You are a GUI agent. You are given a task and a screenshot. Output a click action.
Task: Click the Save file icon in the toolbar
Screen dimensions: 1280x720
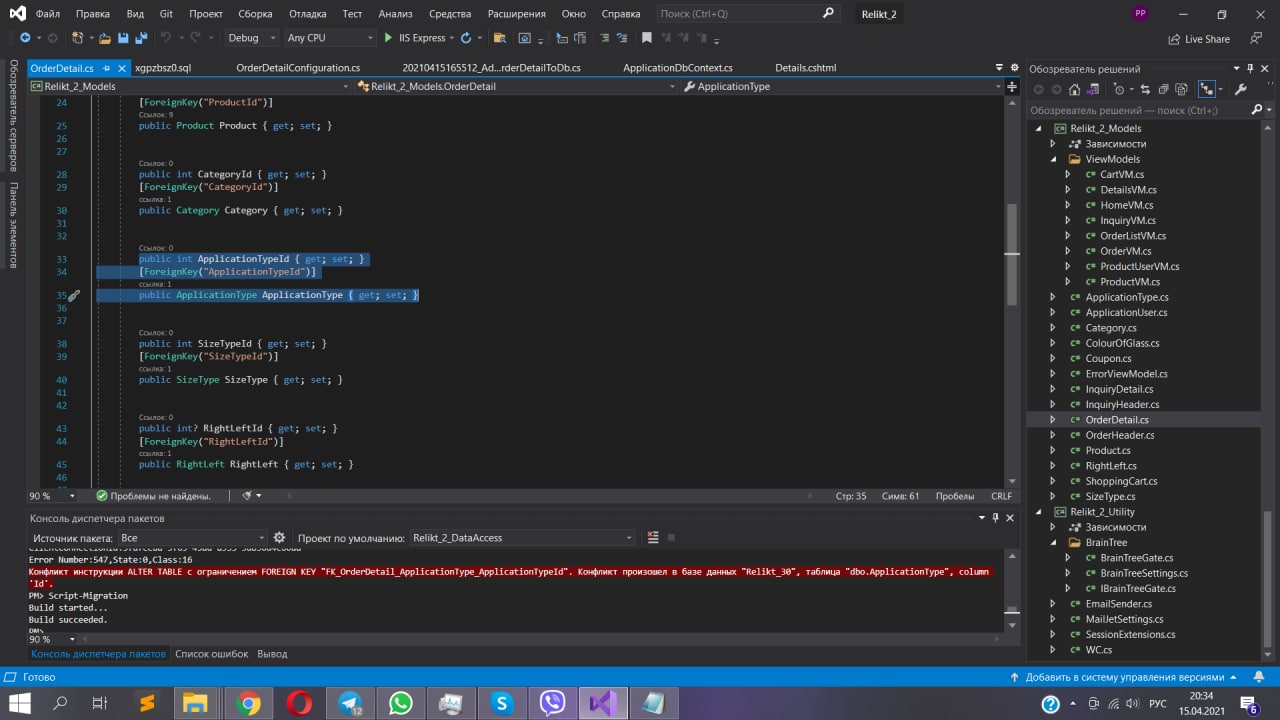click(122, 38)
